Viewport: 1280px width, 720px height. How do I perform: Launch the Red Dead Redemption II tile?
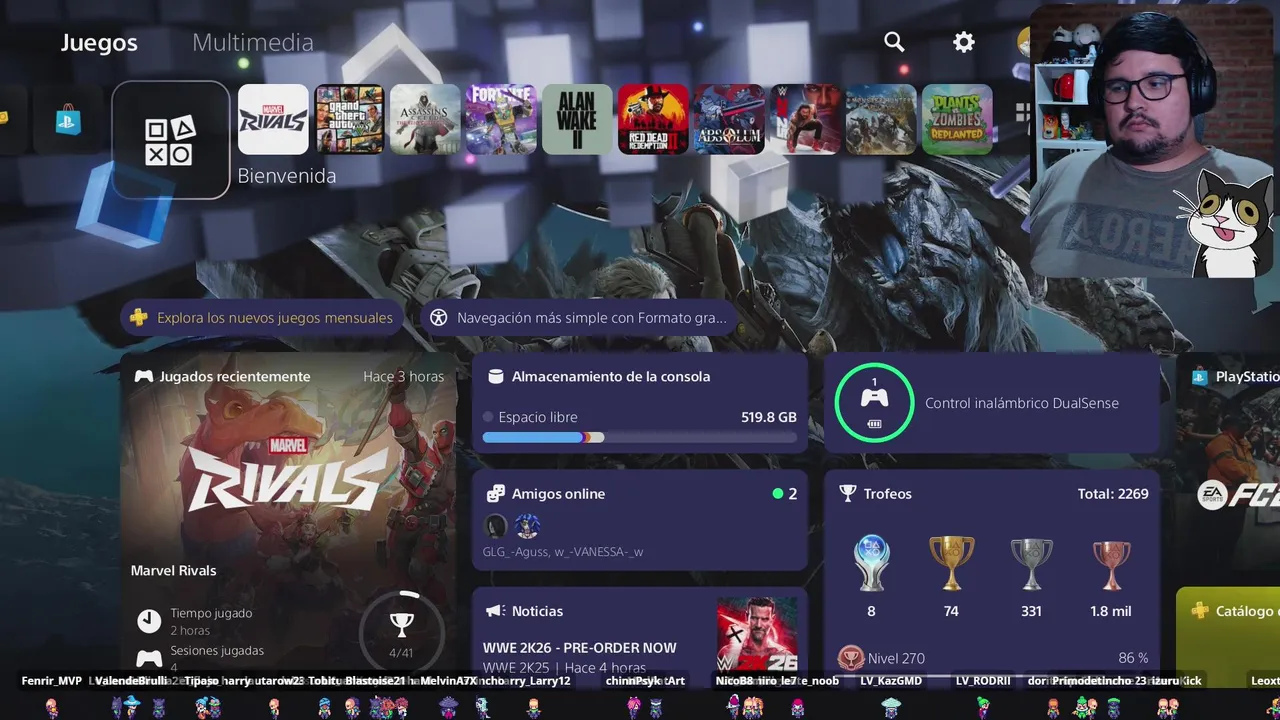(x=653, y=119)
